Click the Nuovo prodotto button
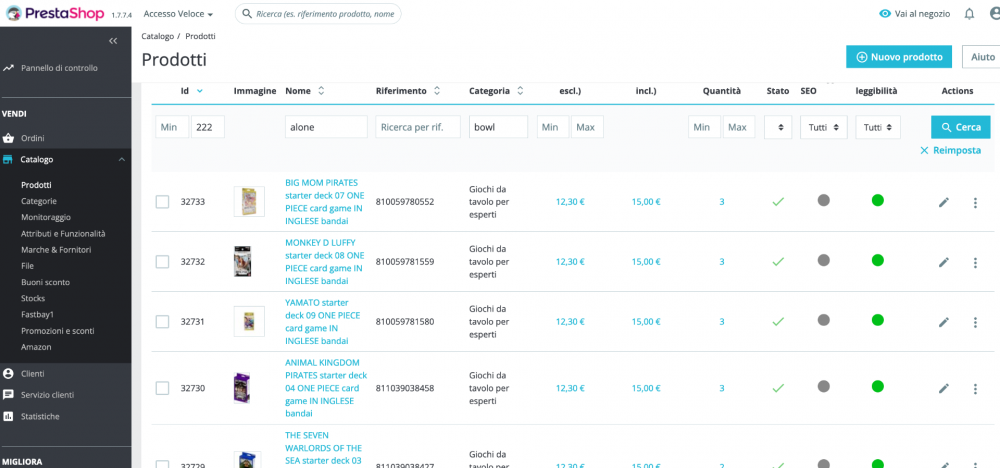Screen dimensions: 1000x468 click(x=898, y=57)
